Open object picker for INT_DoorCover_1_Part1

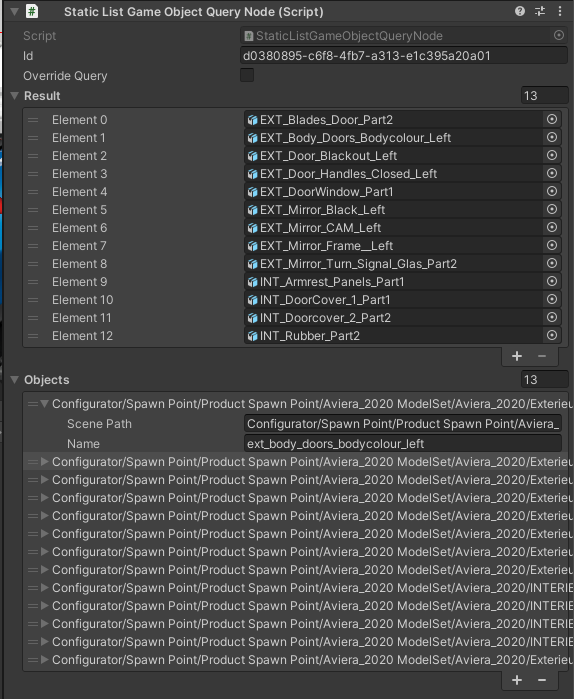click(x=552, y=299)
